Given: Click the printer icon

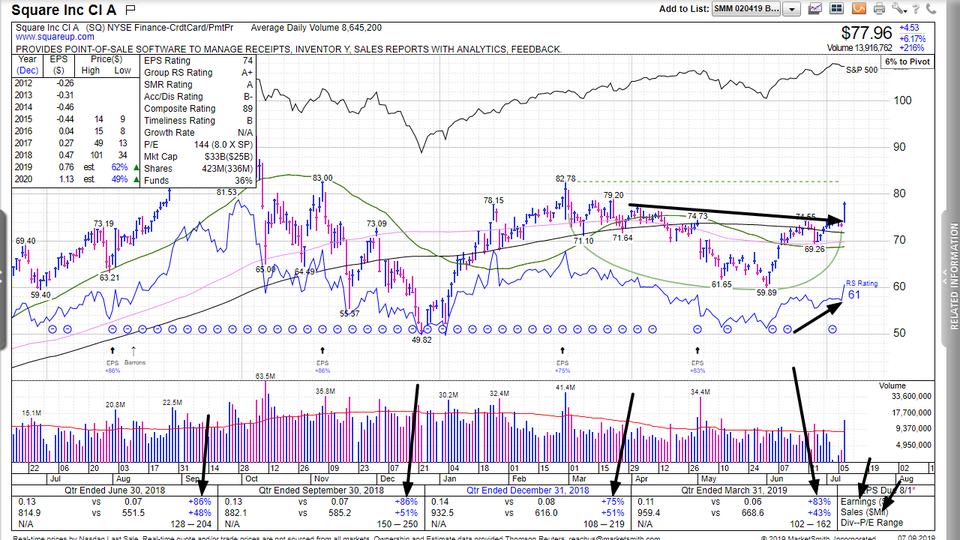Looking at the screenshot, I should coord(879,9).
